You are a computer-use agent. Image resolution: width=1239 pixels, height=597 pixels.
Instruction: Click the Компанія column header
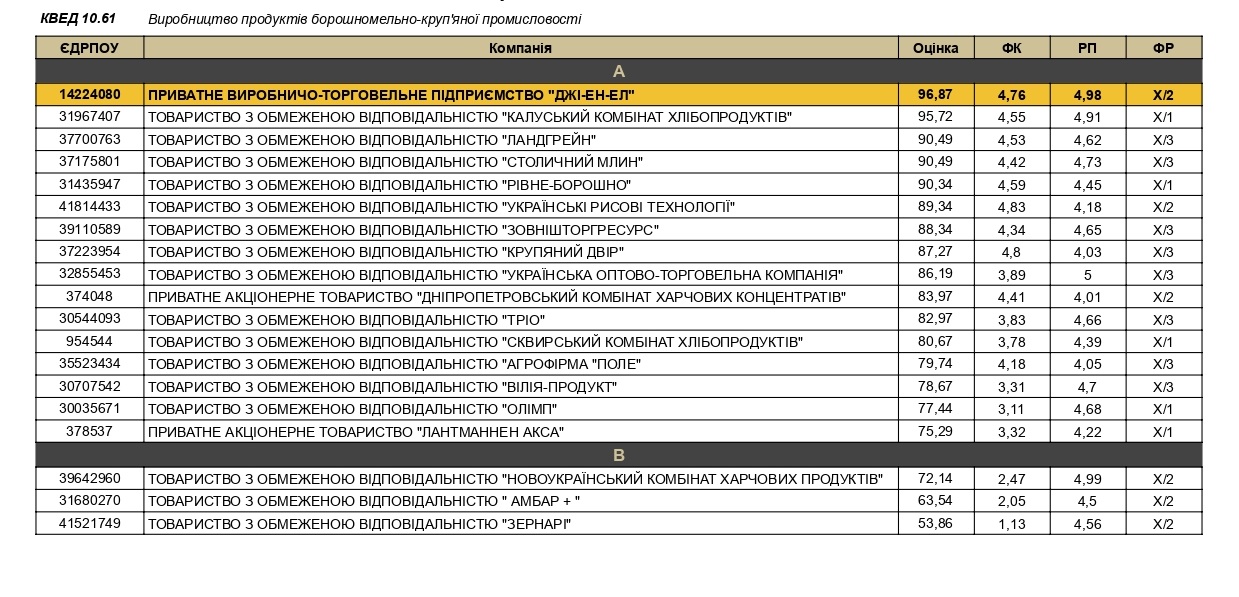[520, 48]
